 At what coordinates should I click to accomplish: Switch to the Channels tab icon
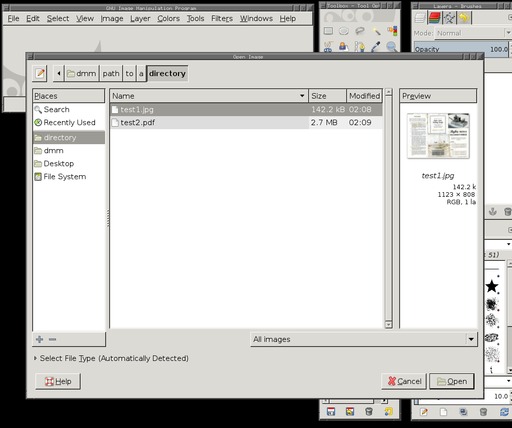click(434, 18)
